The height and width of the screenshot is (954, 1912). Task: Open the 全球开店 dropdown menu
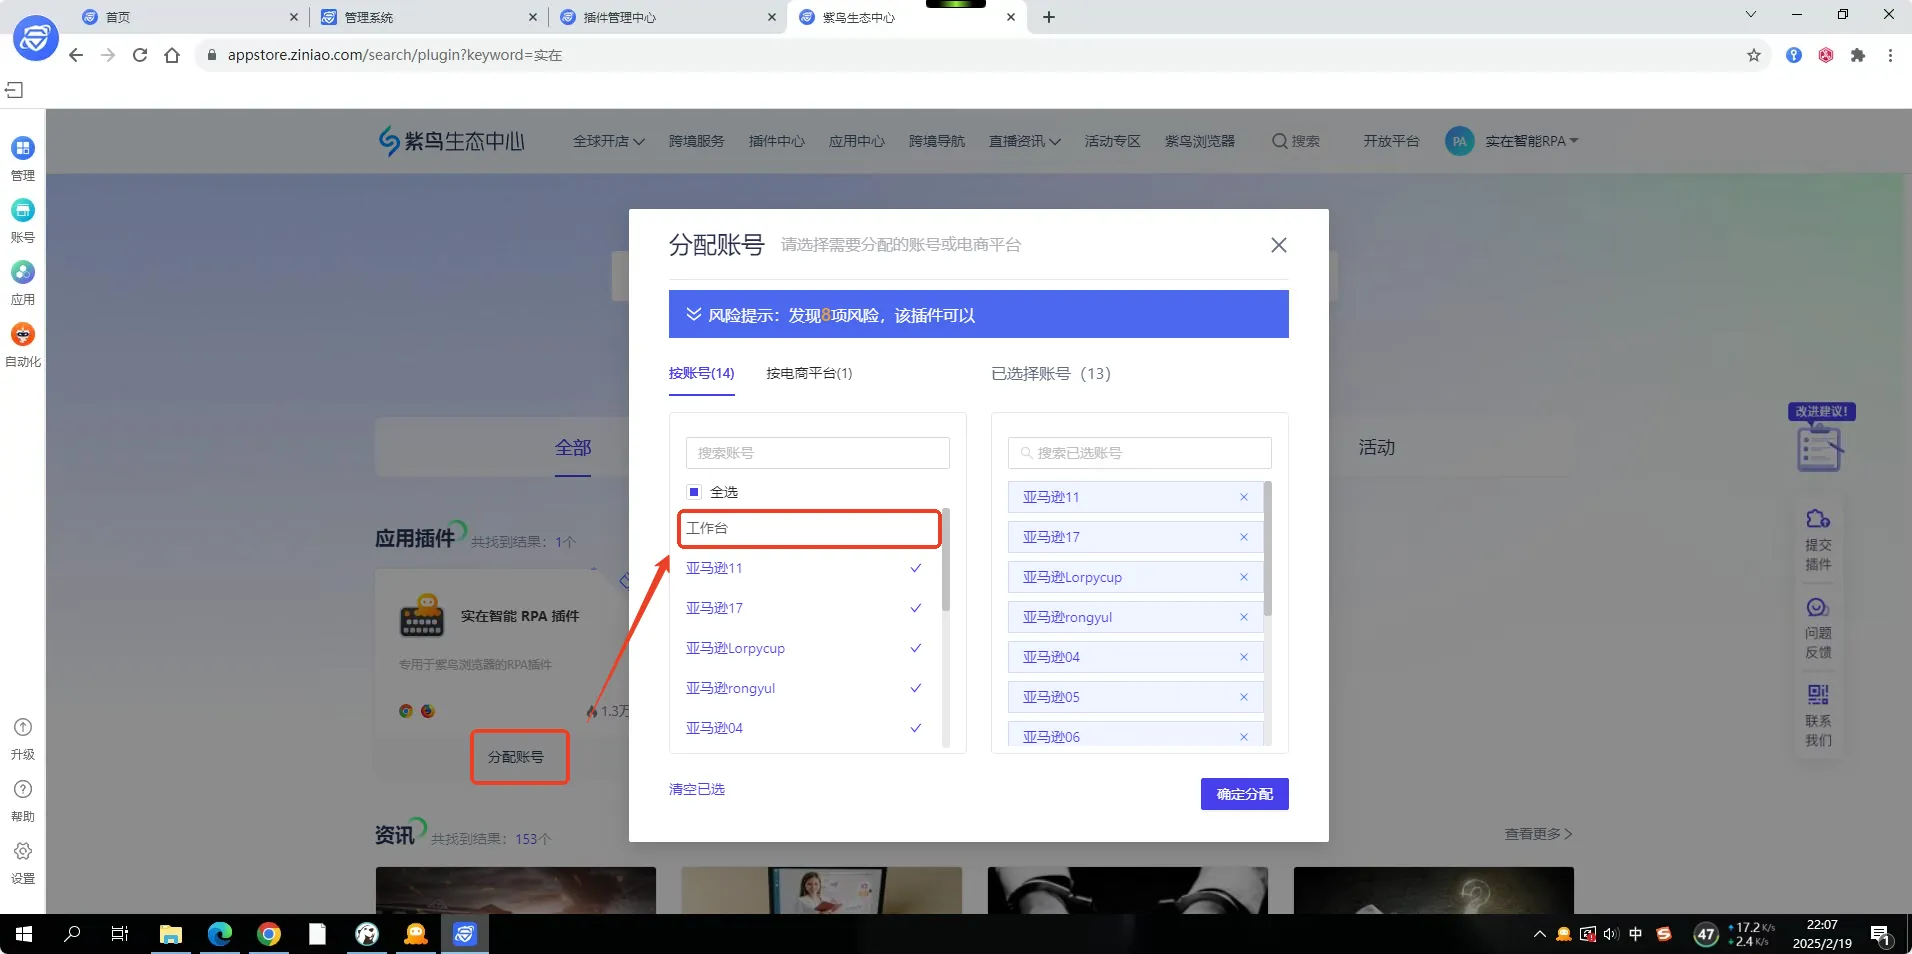coord(608,141)
